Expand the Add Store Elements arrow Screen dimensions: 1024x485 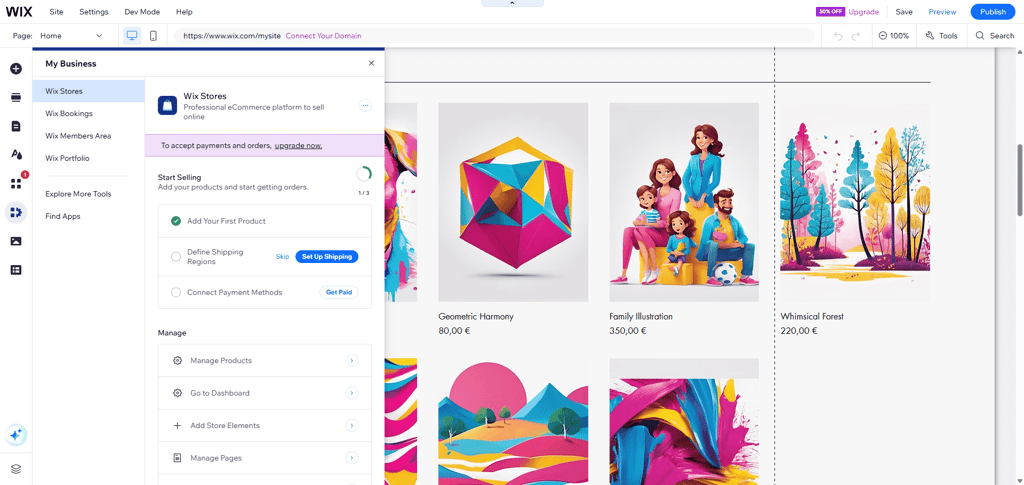352,426
